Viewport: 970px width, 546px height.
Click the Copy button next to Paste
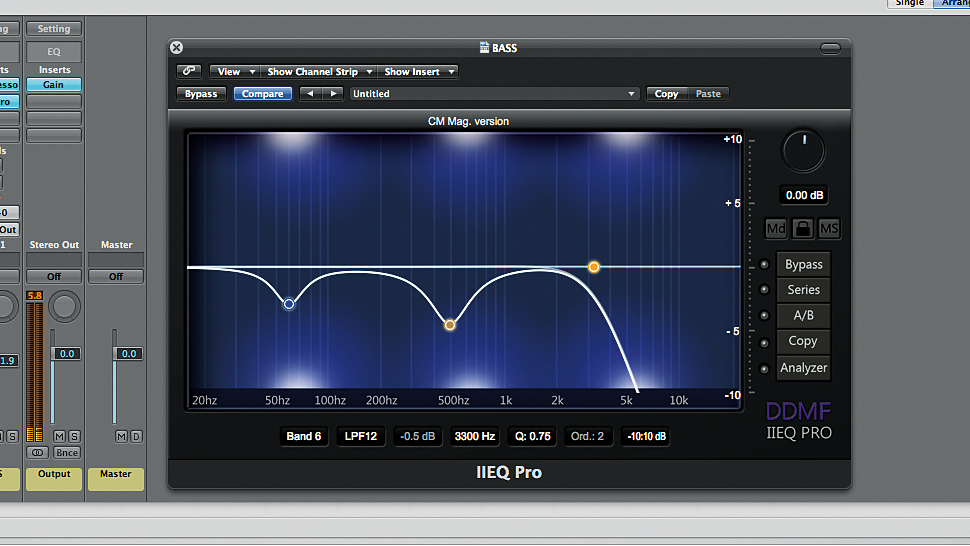666,93
